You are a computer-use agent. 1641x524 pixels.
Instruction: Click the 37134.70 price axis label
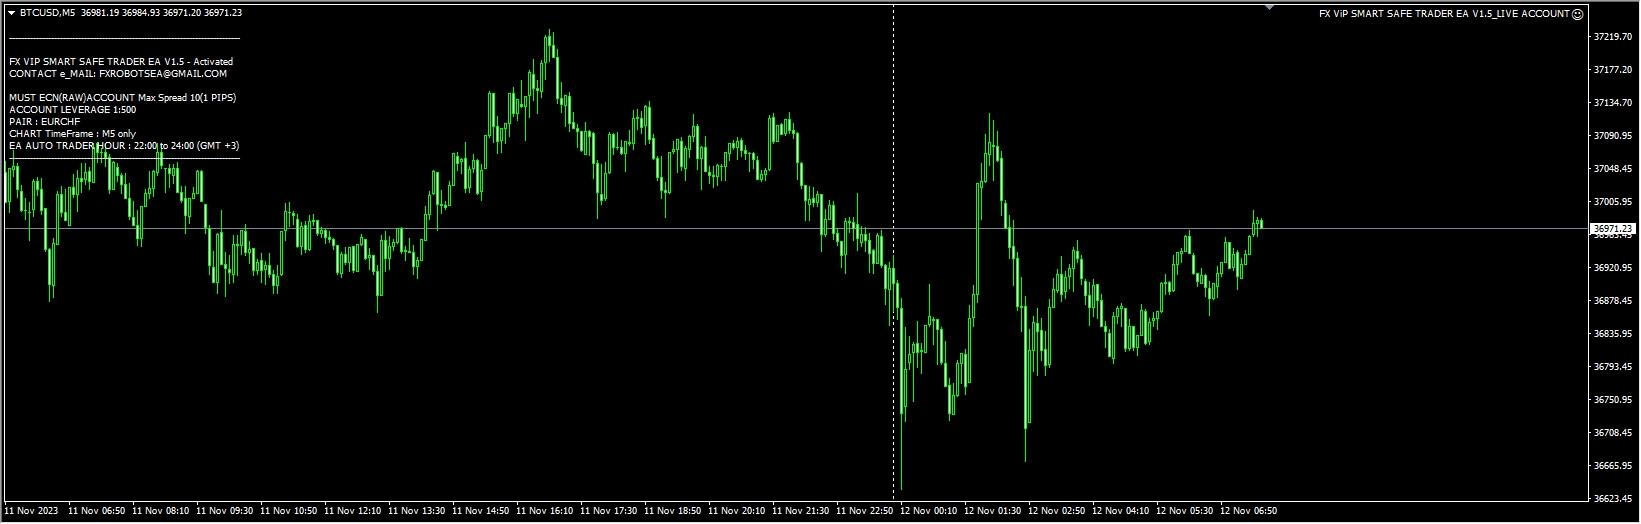[x=1614, y=103]
